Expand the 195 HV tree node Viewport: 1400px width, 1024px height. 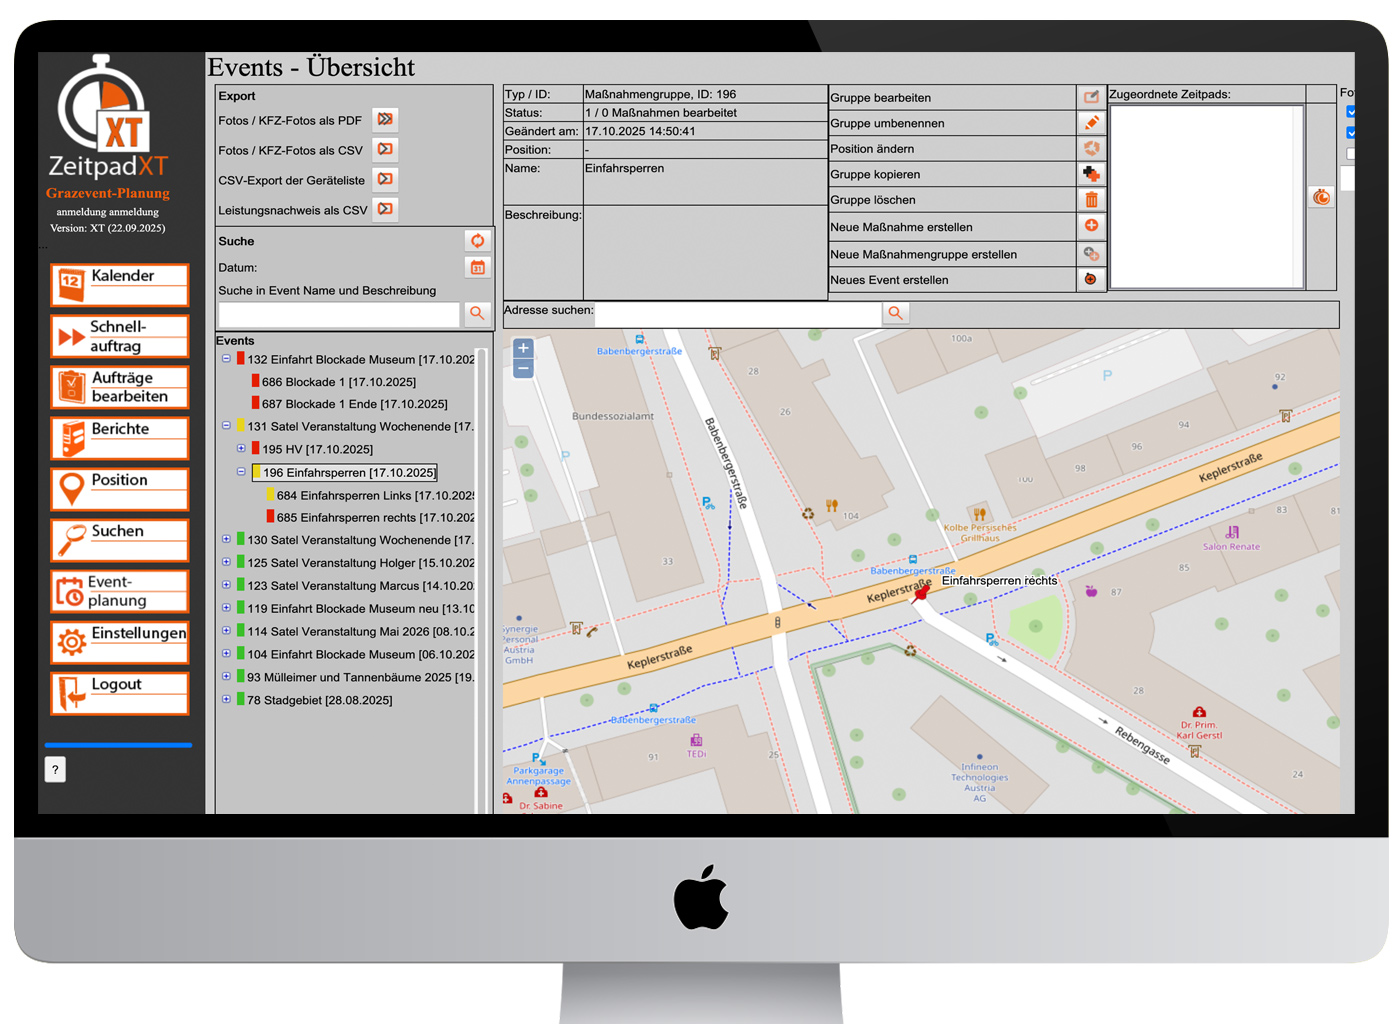pyautogui.click(x=241, y=449)
